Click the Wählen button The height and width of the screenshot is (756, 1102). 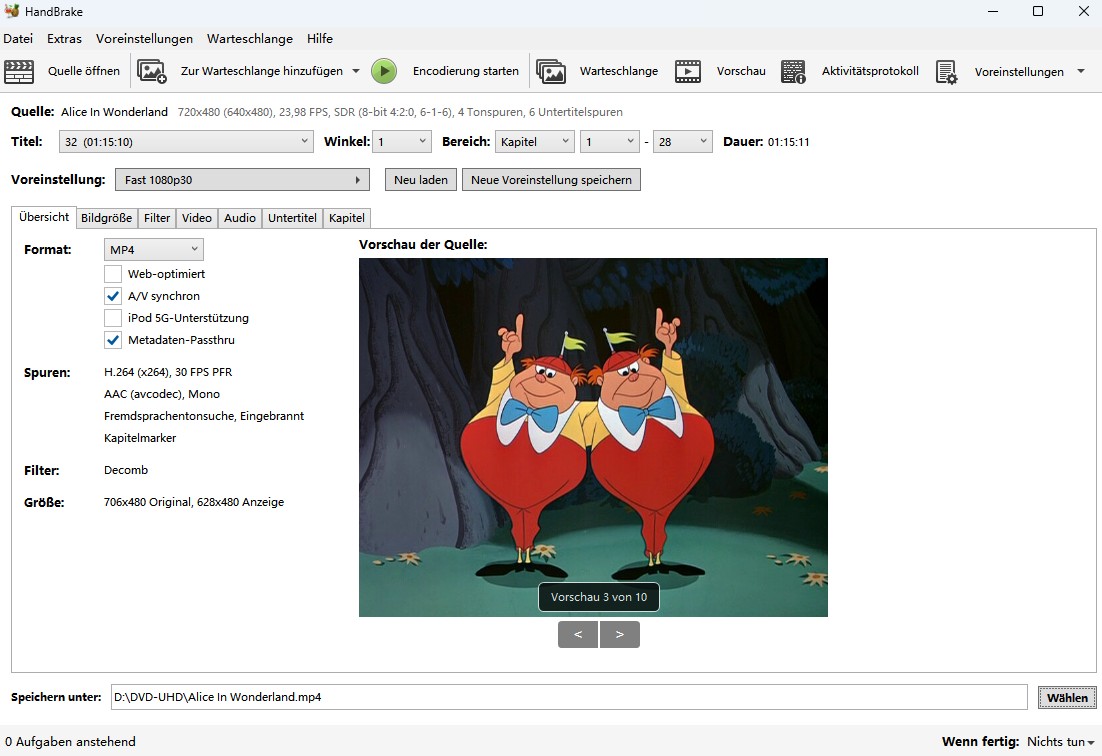point(1067,698)
